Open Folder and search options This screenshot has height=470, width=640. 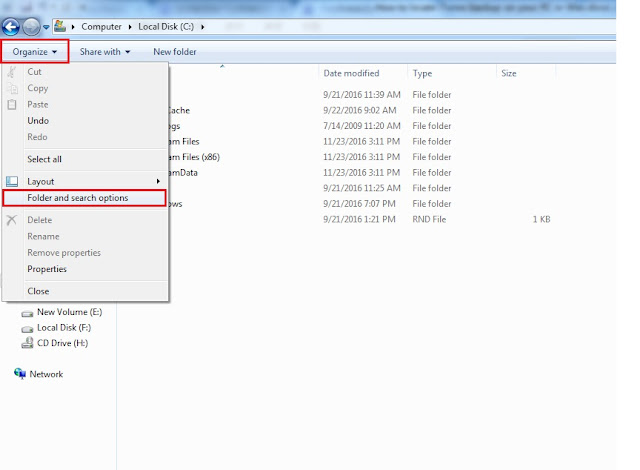84,198
